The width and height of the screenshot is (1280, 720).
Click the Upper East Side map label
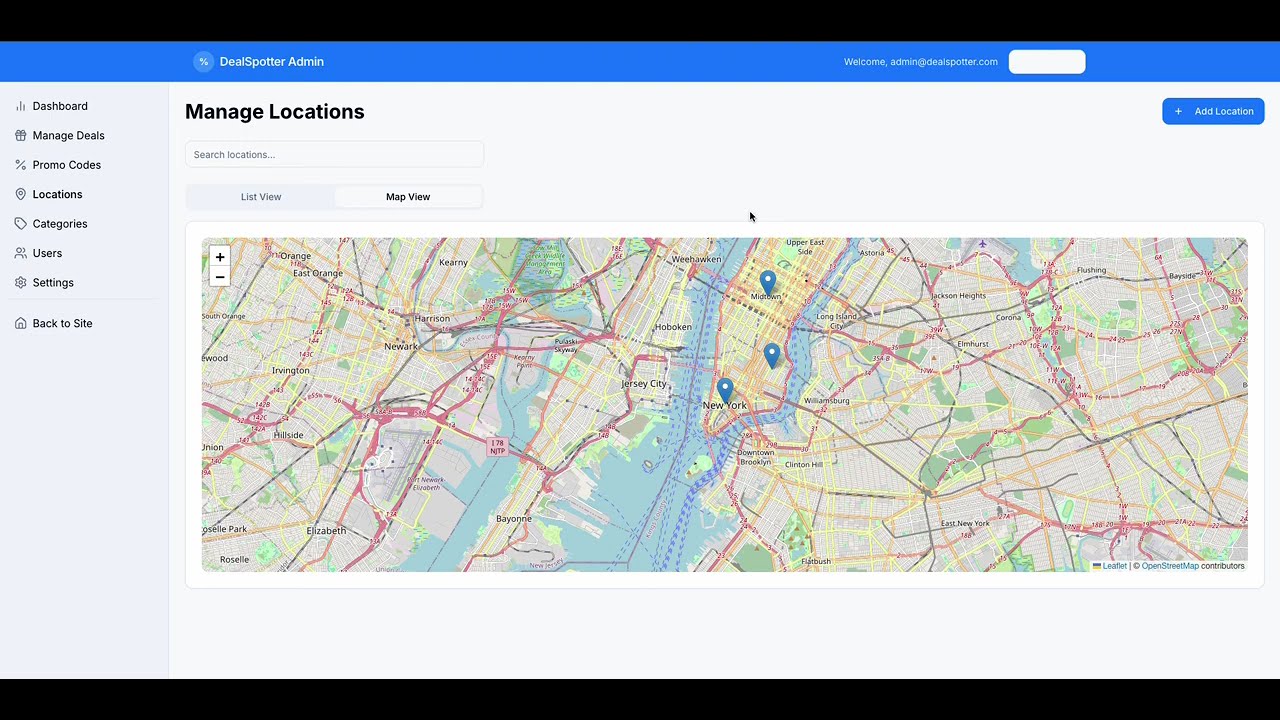(x=805, y=247)
